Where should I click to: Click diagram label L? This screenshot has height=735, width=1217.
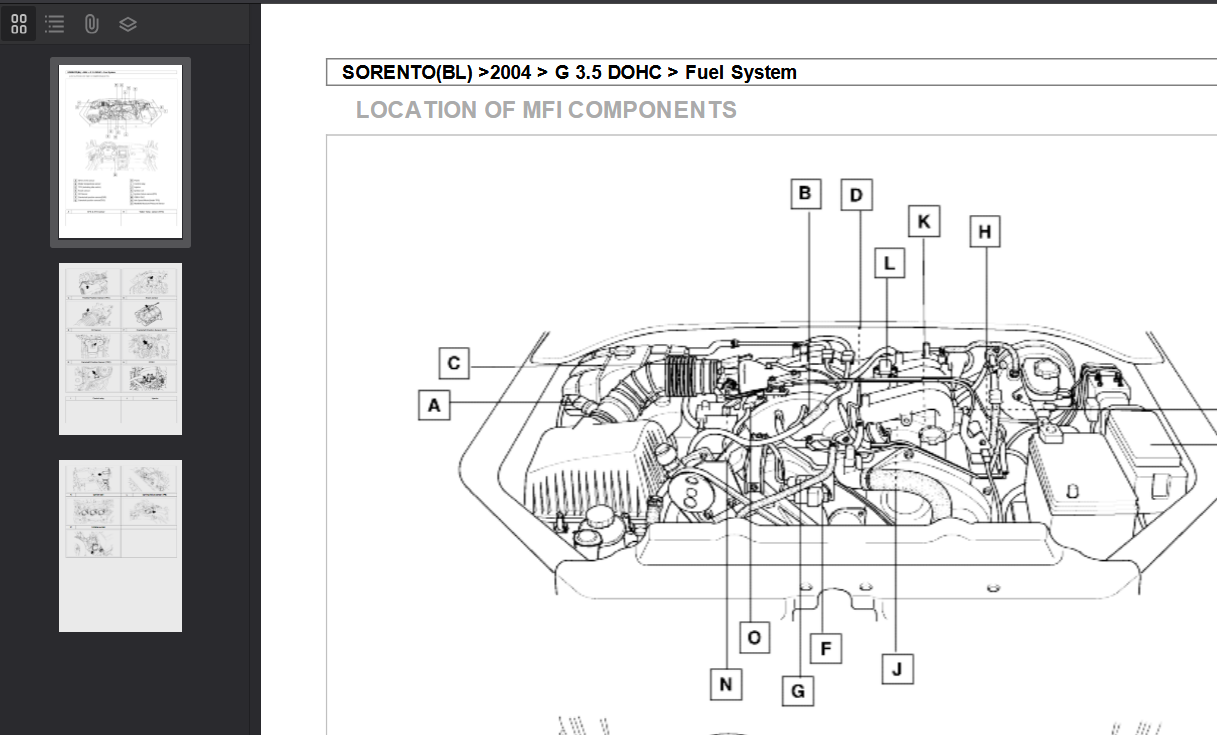click(x=889, y=264)
